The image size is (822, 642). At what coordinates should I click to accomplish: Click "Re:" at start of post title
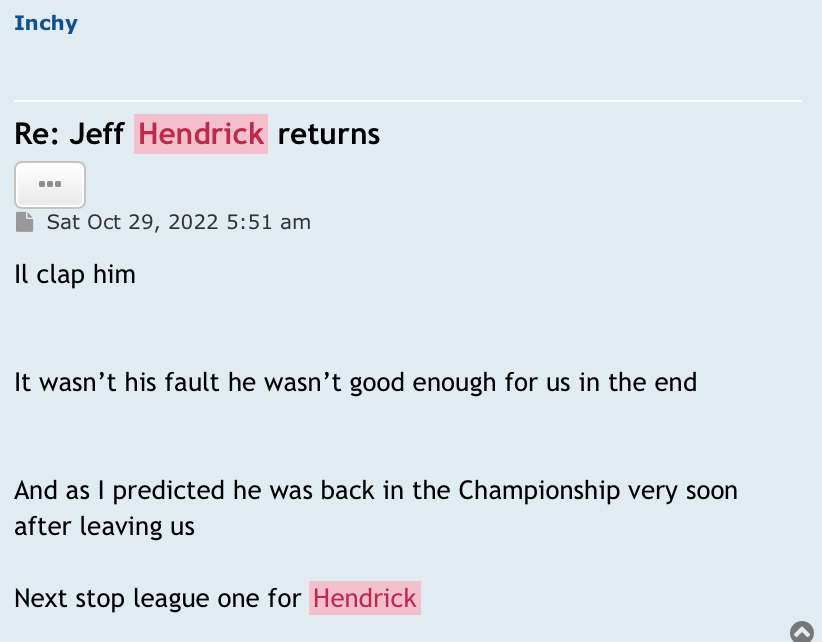click(38, 134)
